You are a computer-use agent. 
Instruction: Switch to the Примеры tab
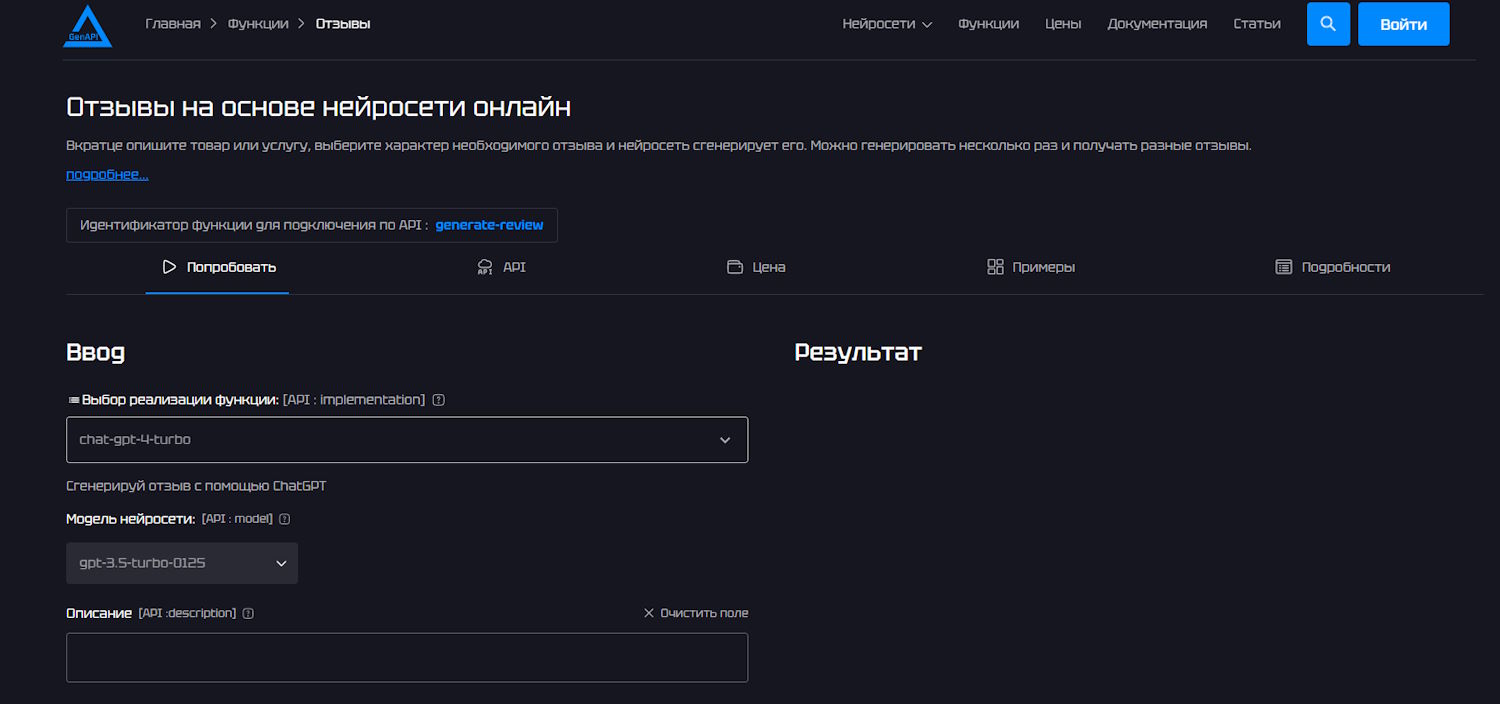[x=1031, y=267]
